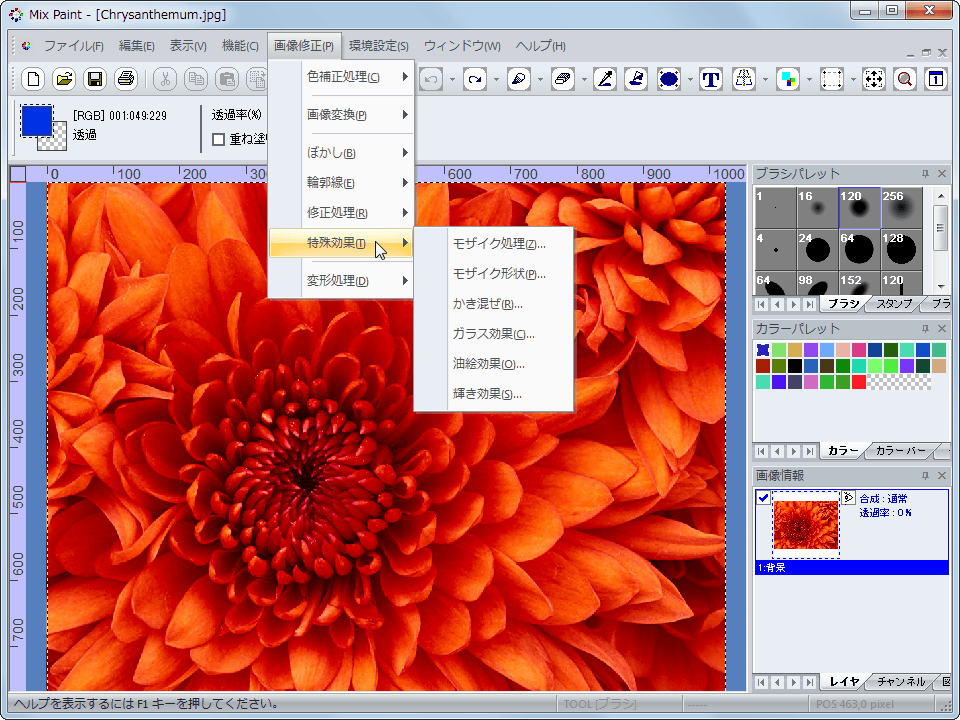Open the 環境設定 menu
Viewport: 960px width, 720px height.
[x=378, y=46]
